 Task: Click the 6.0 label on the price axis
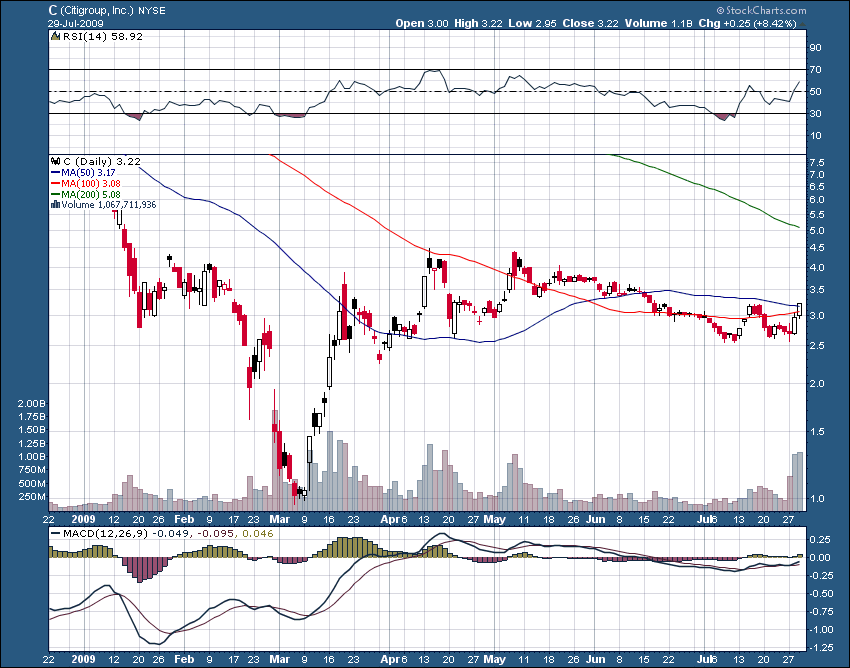817,200
